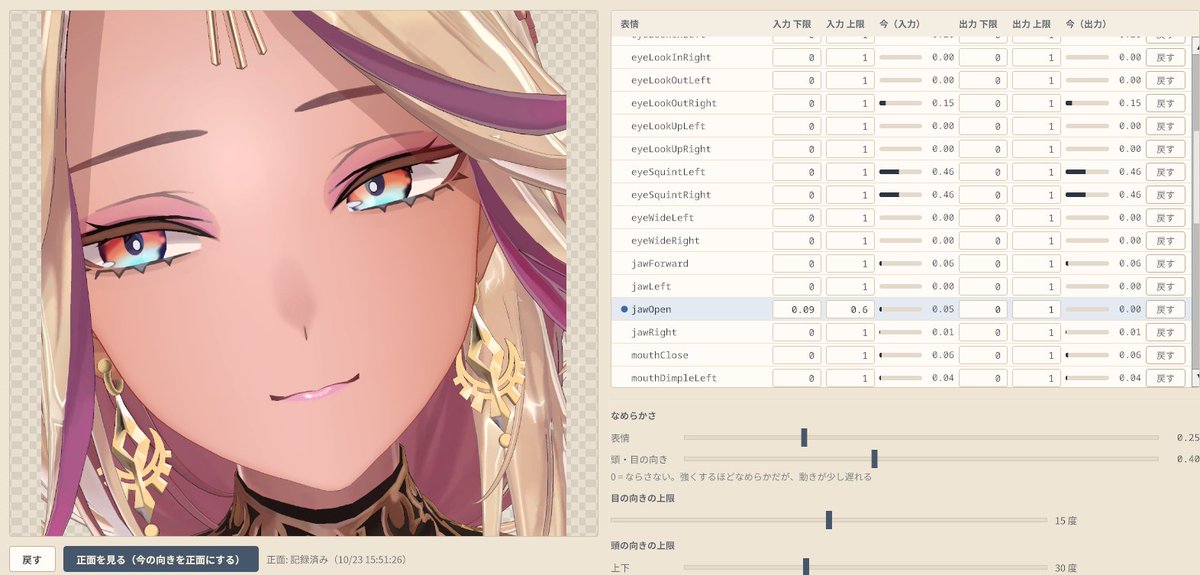Reset the eyeWideRight row with 戻す
1200x575 pixels.
click(x=1165, y=241)
